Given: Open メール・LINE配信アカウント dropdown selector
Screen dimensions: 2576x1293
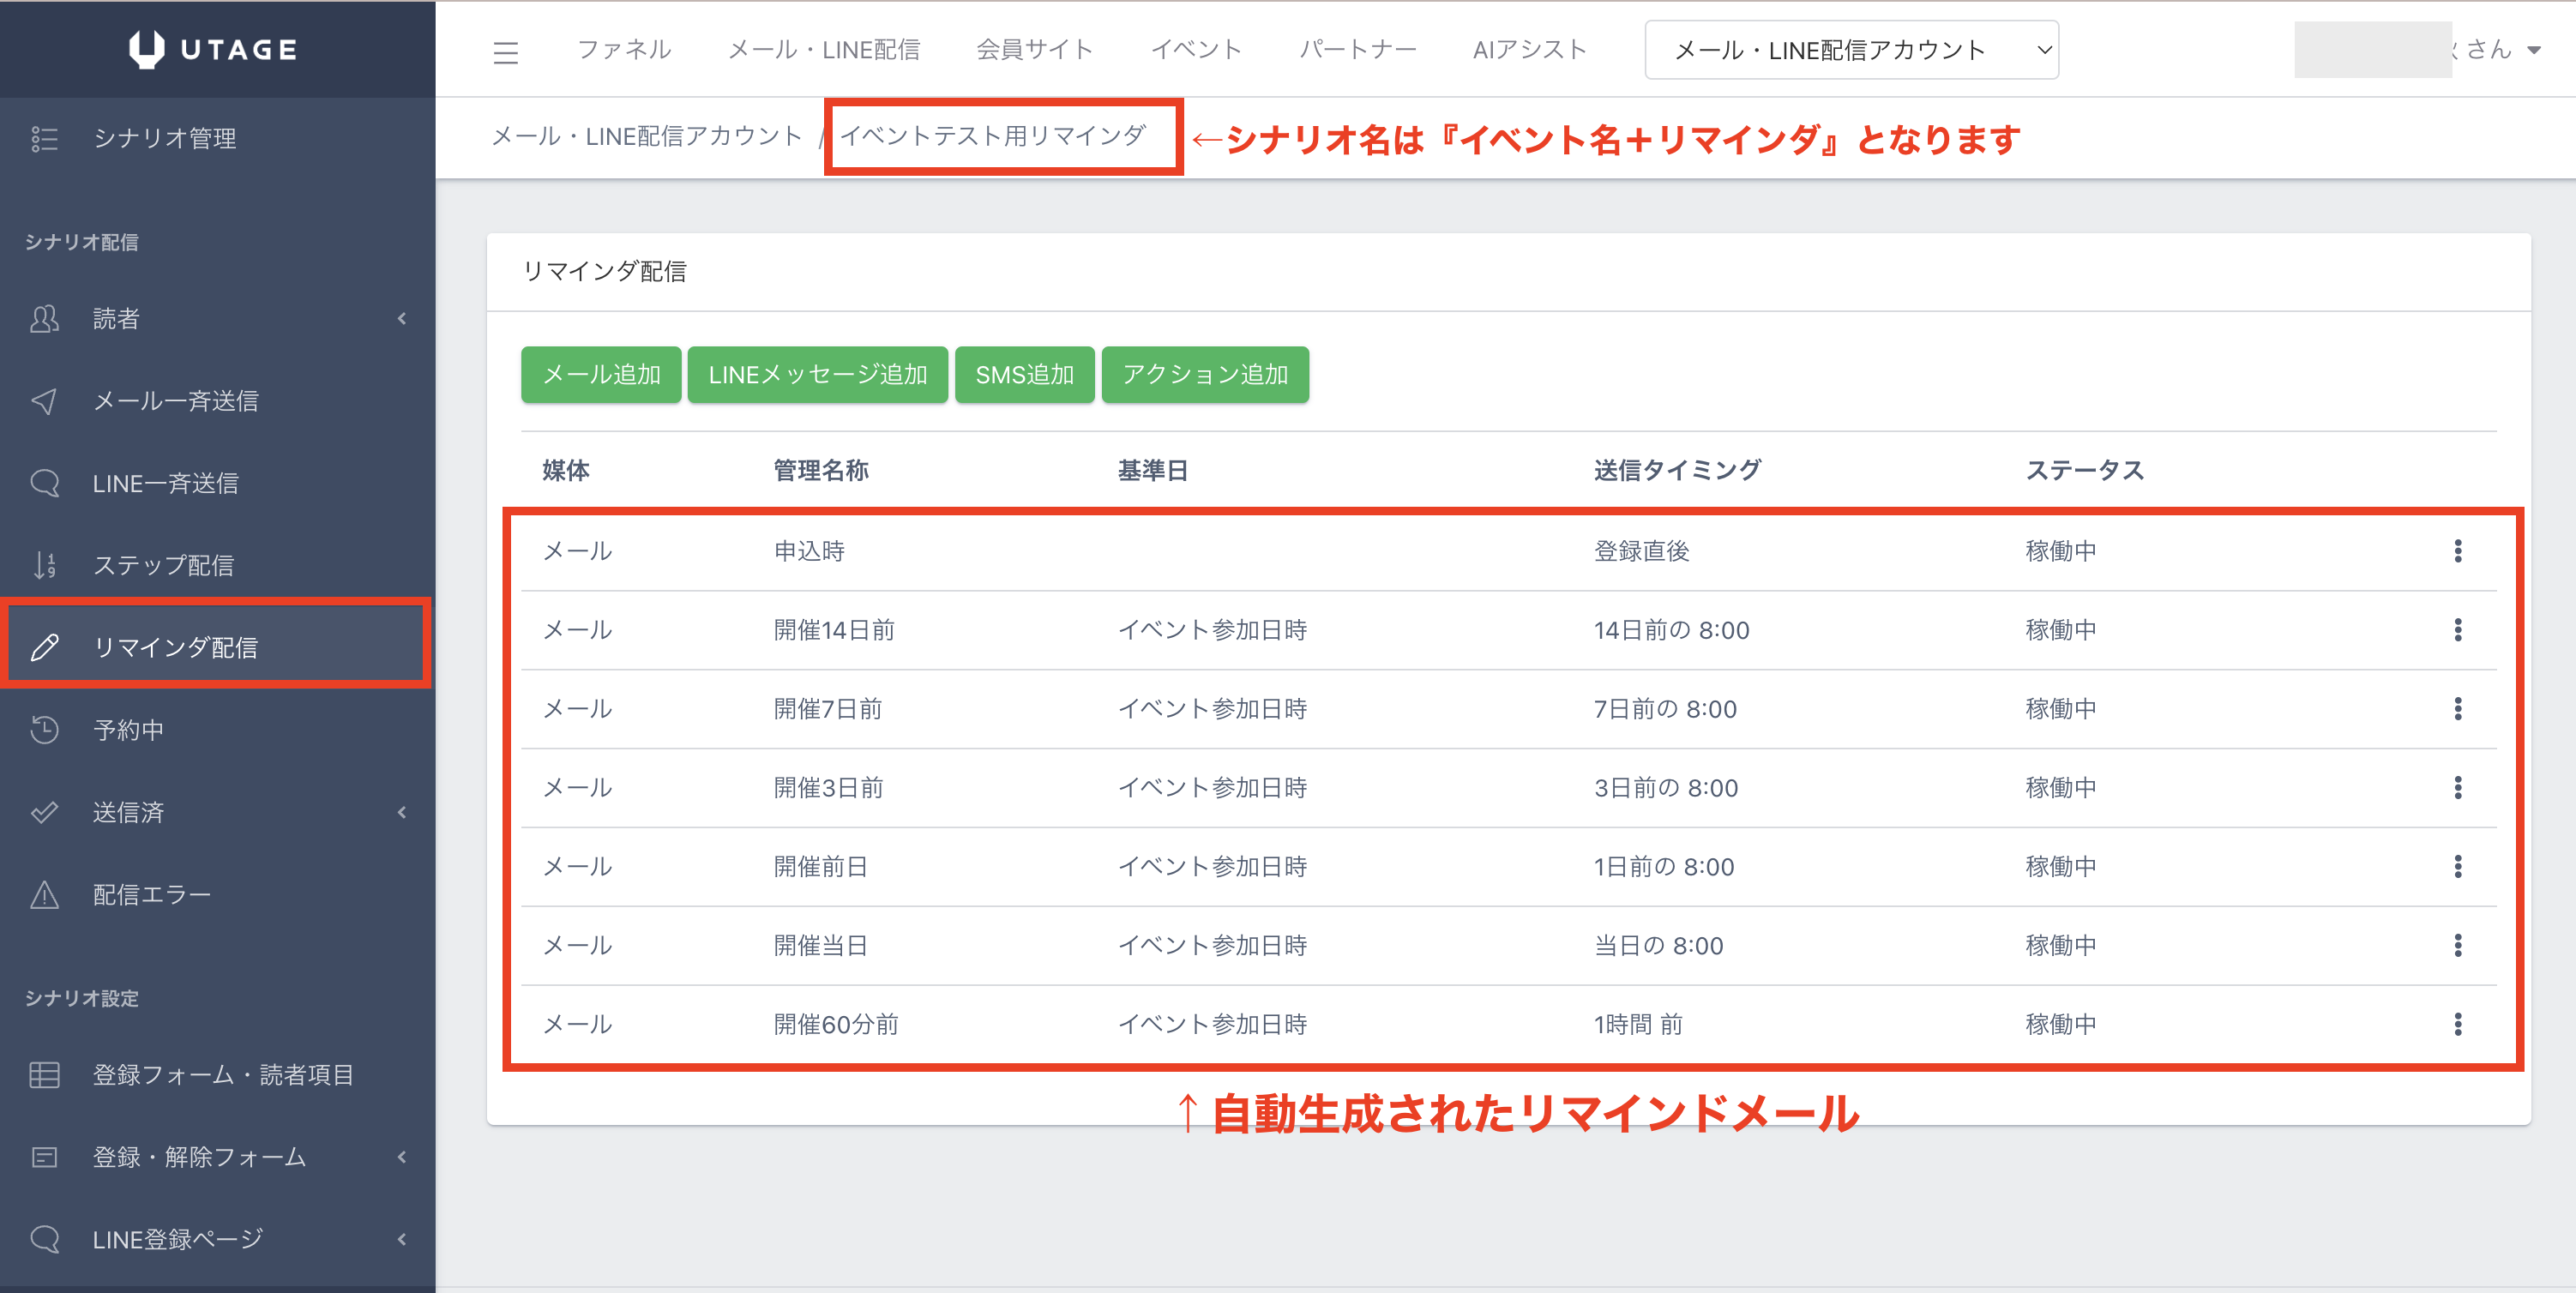Looking at the screenshot, I should pyautogui.click(x=1850, y=50).
